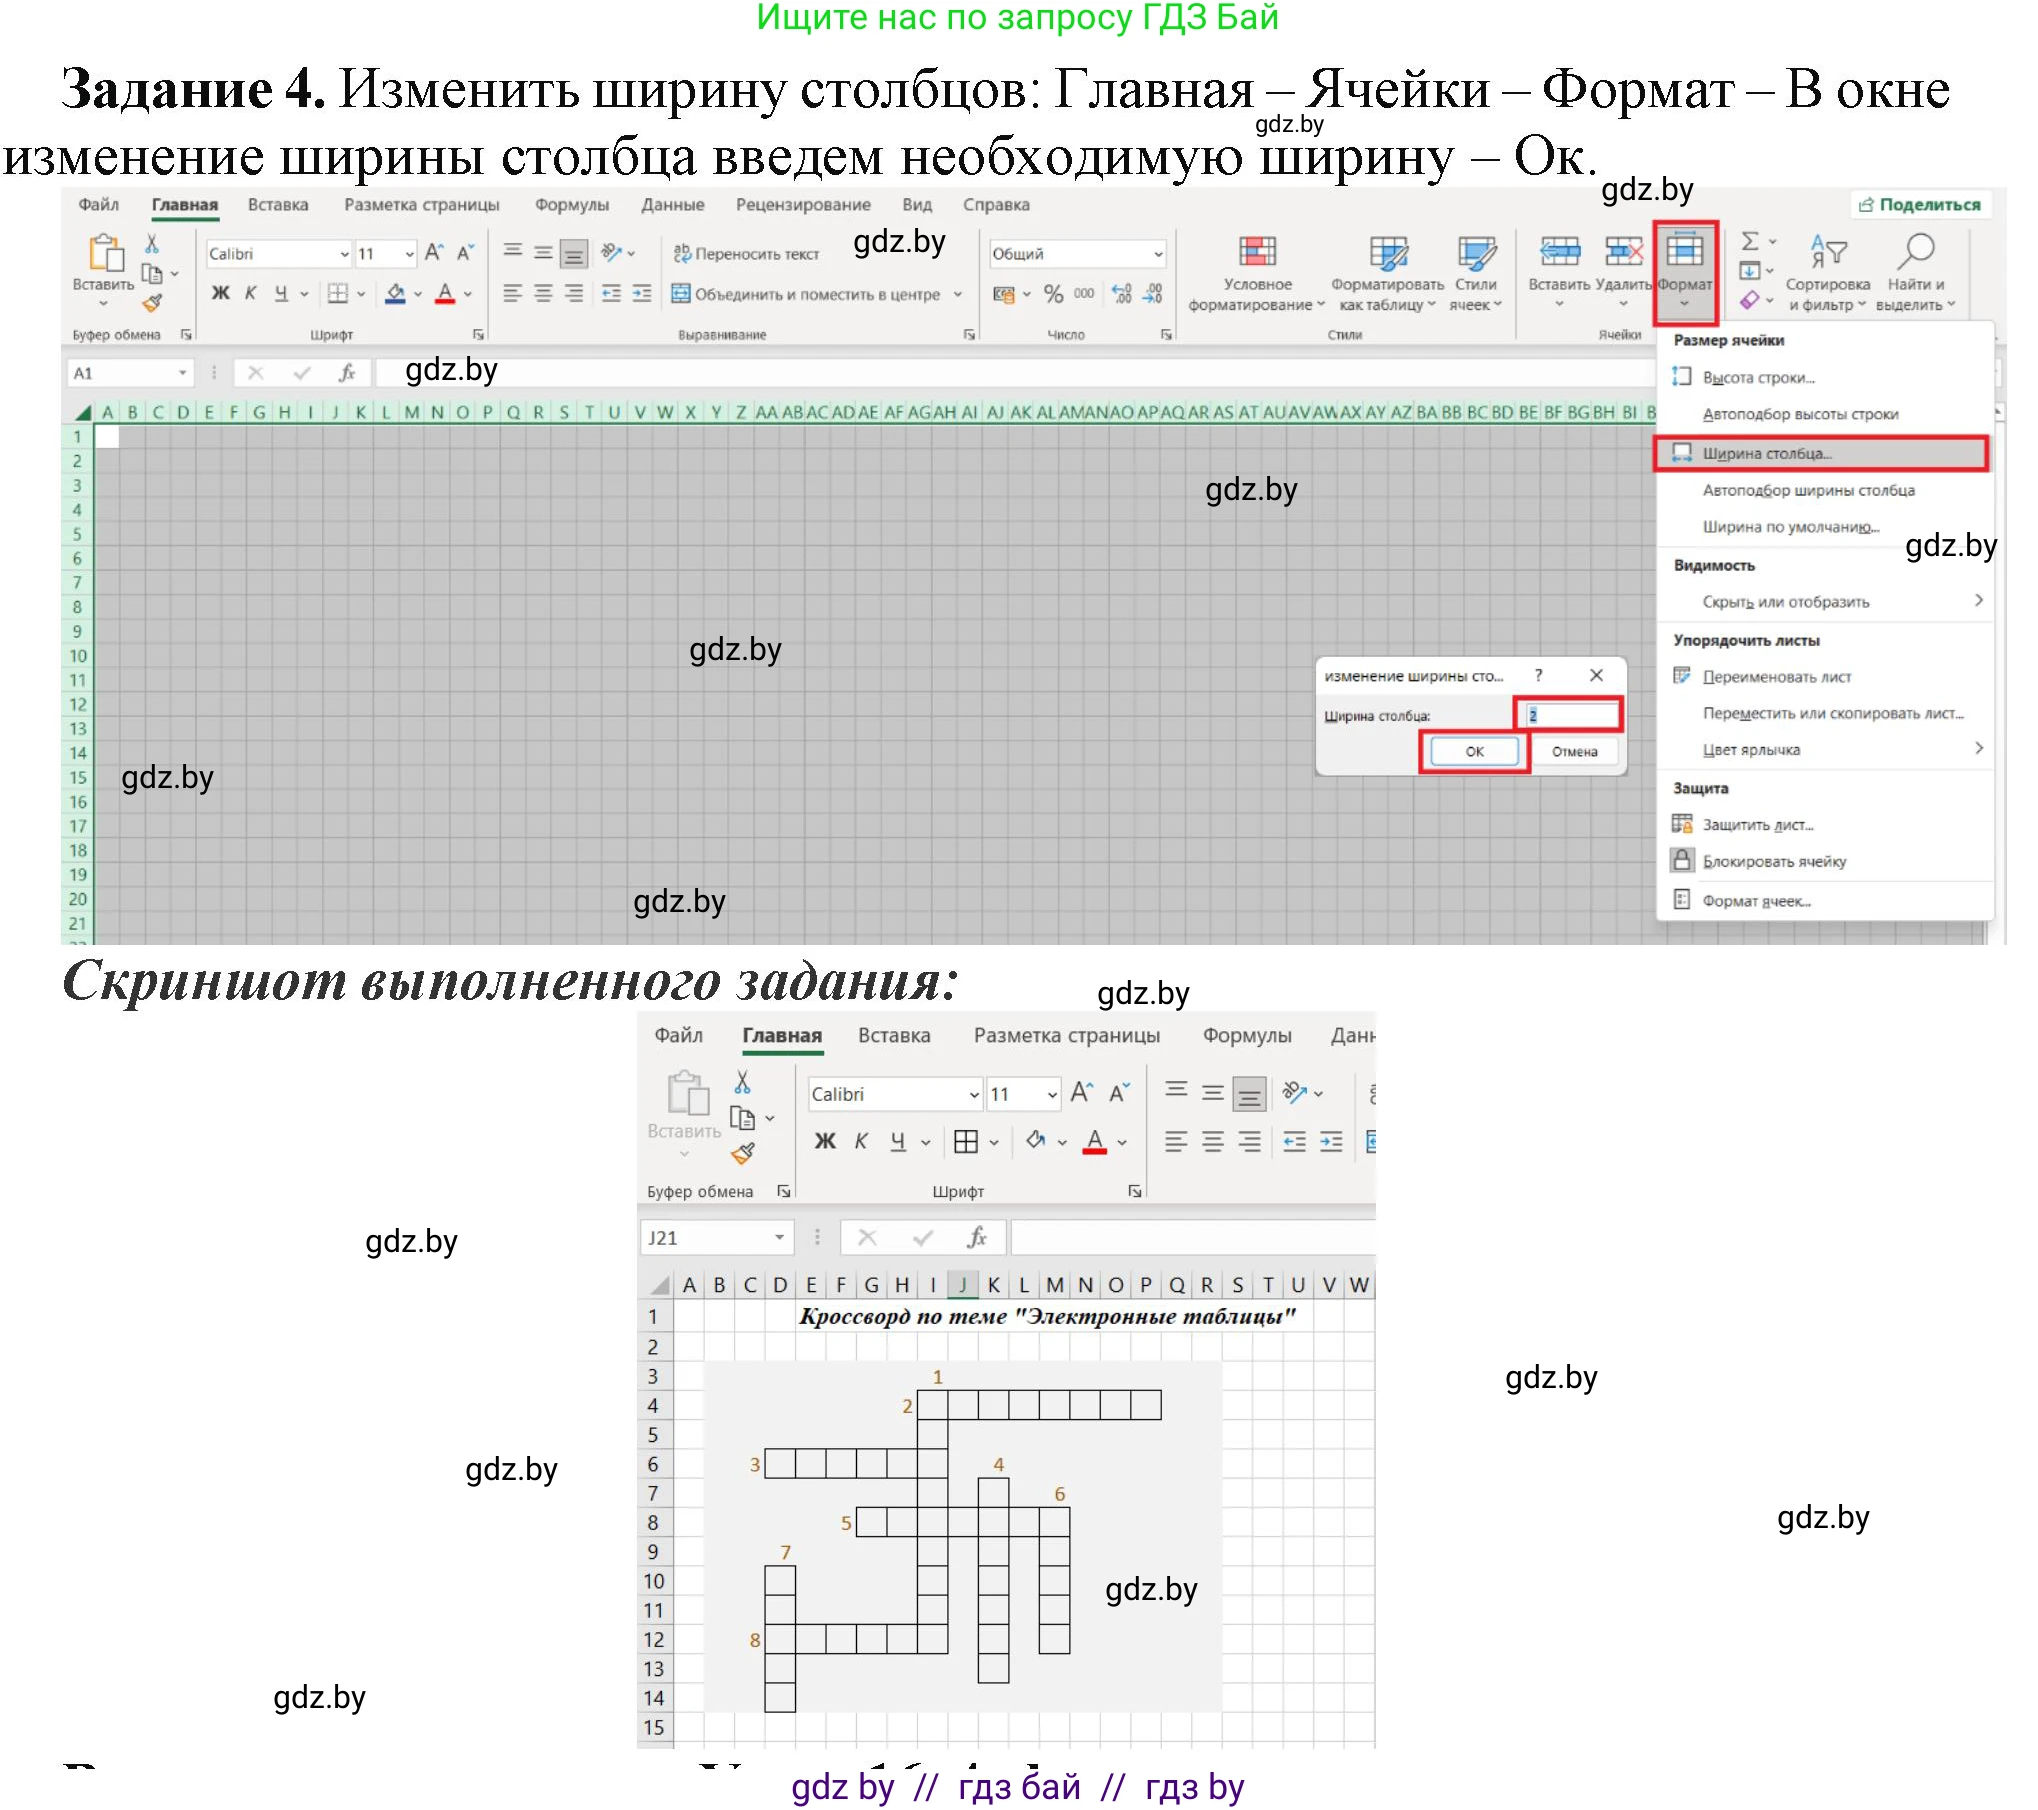Open Условное форматирование (conditional formatting)

(1256, 252)
